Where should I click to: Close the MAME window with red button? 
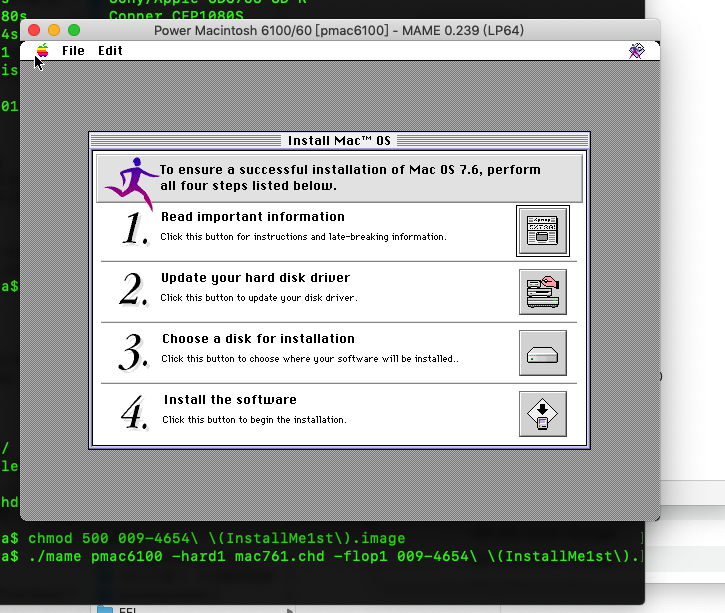[x=34, y=30]
